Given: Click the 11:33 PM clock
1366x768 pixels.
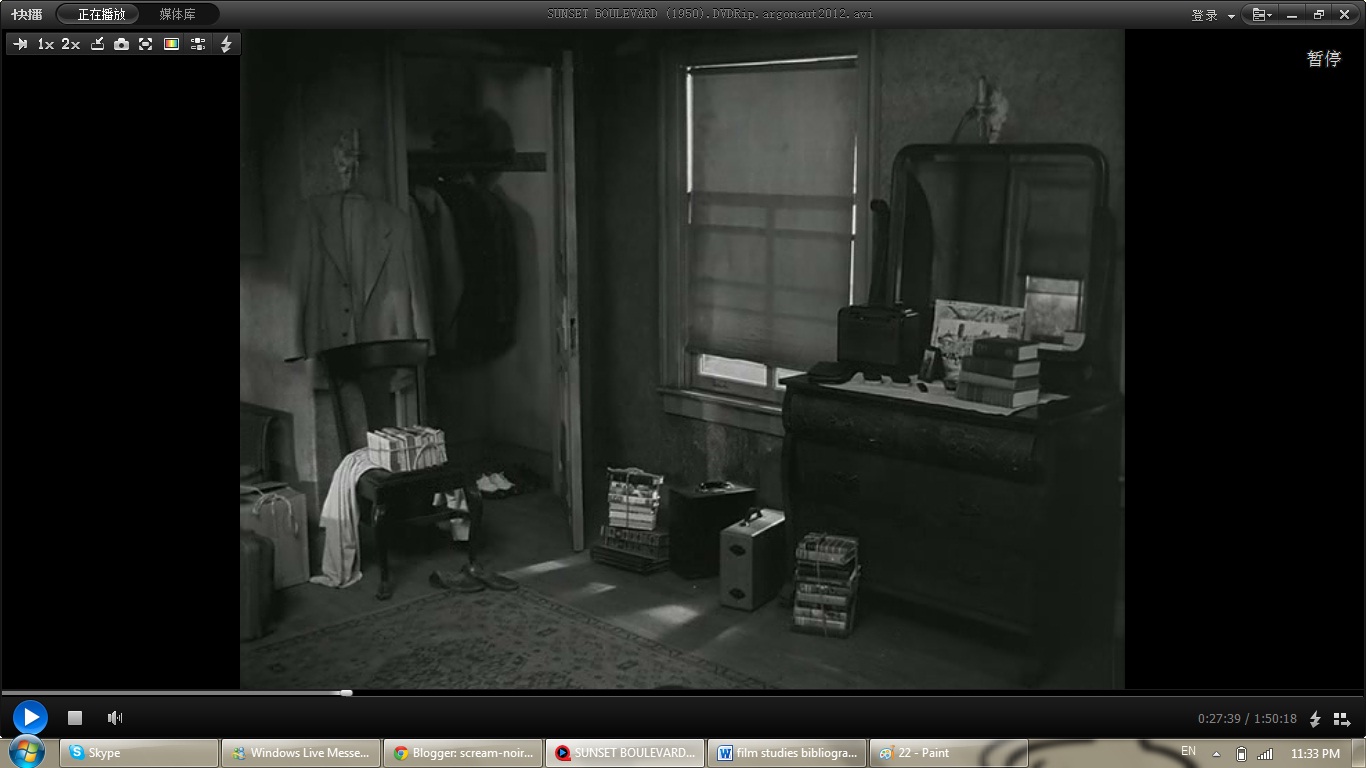Looking at the screenshot, I should tap(1315, 753).
